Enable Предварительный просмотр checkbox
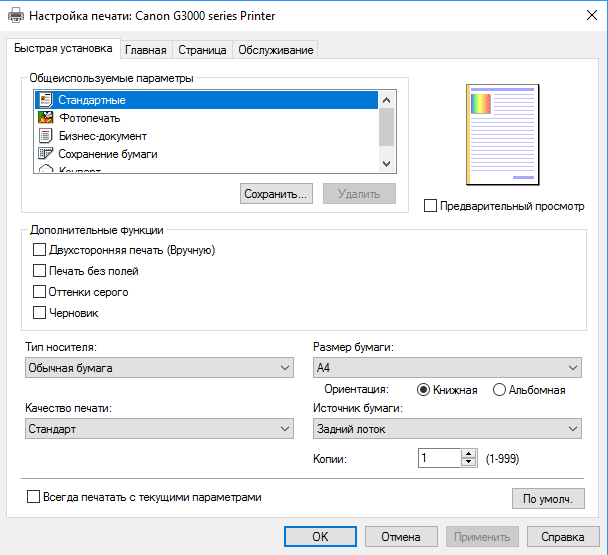The width and height of the screenshot is (608, 555). 430,206
